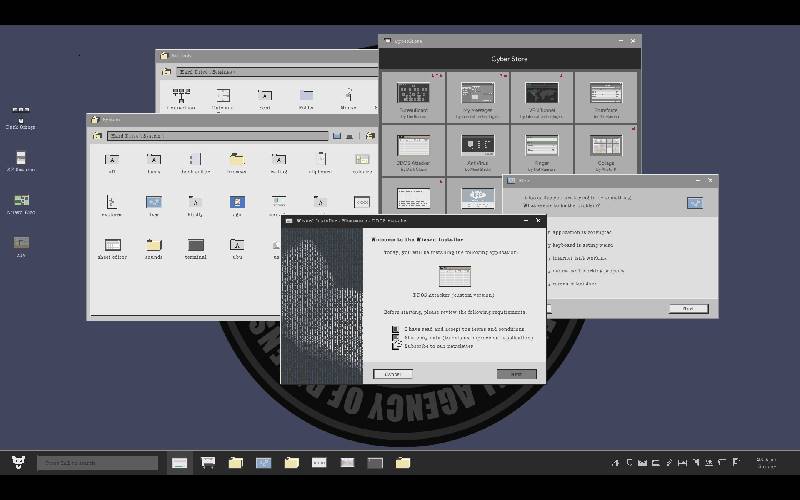Screen dimensions: 800x500
Task: Open the start menu logo in taskbar corner
Action: coord(18,463)
